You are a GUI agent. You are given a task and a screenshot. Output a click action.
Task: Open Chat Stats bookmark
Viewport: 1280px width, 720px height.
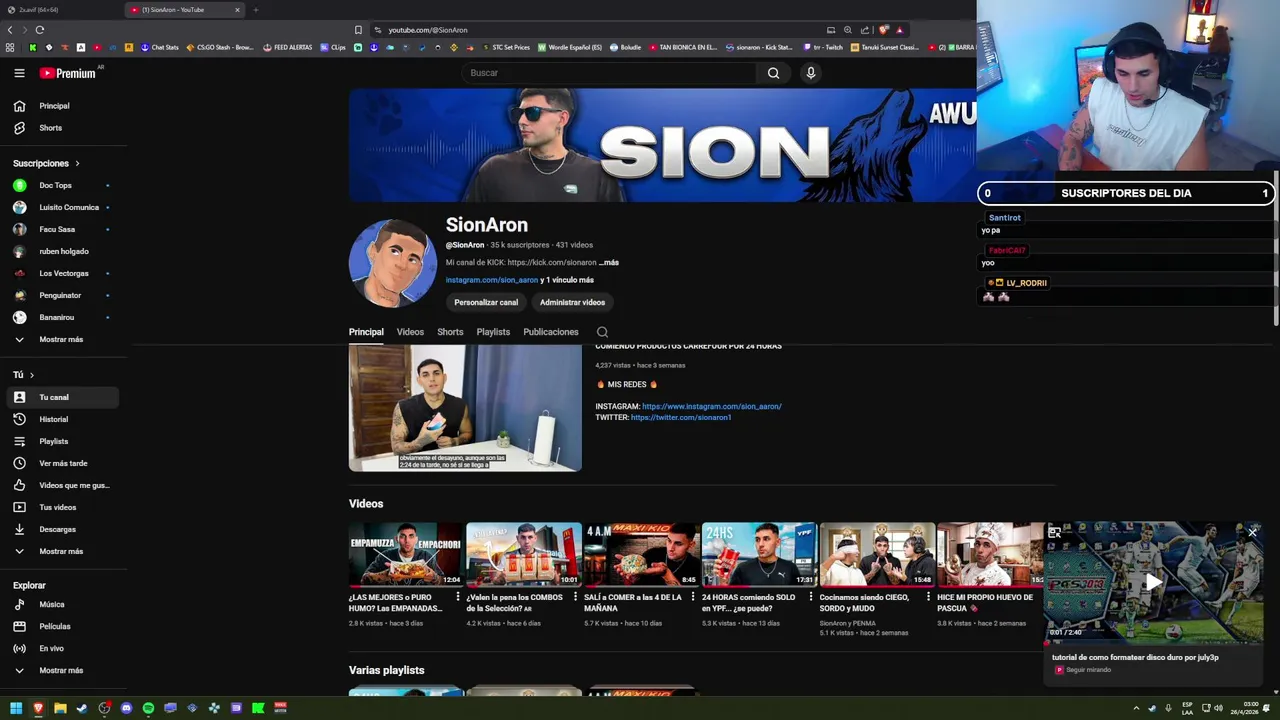160,47
